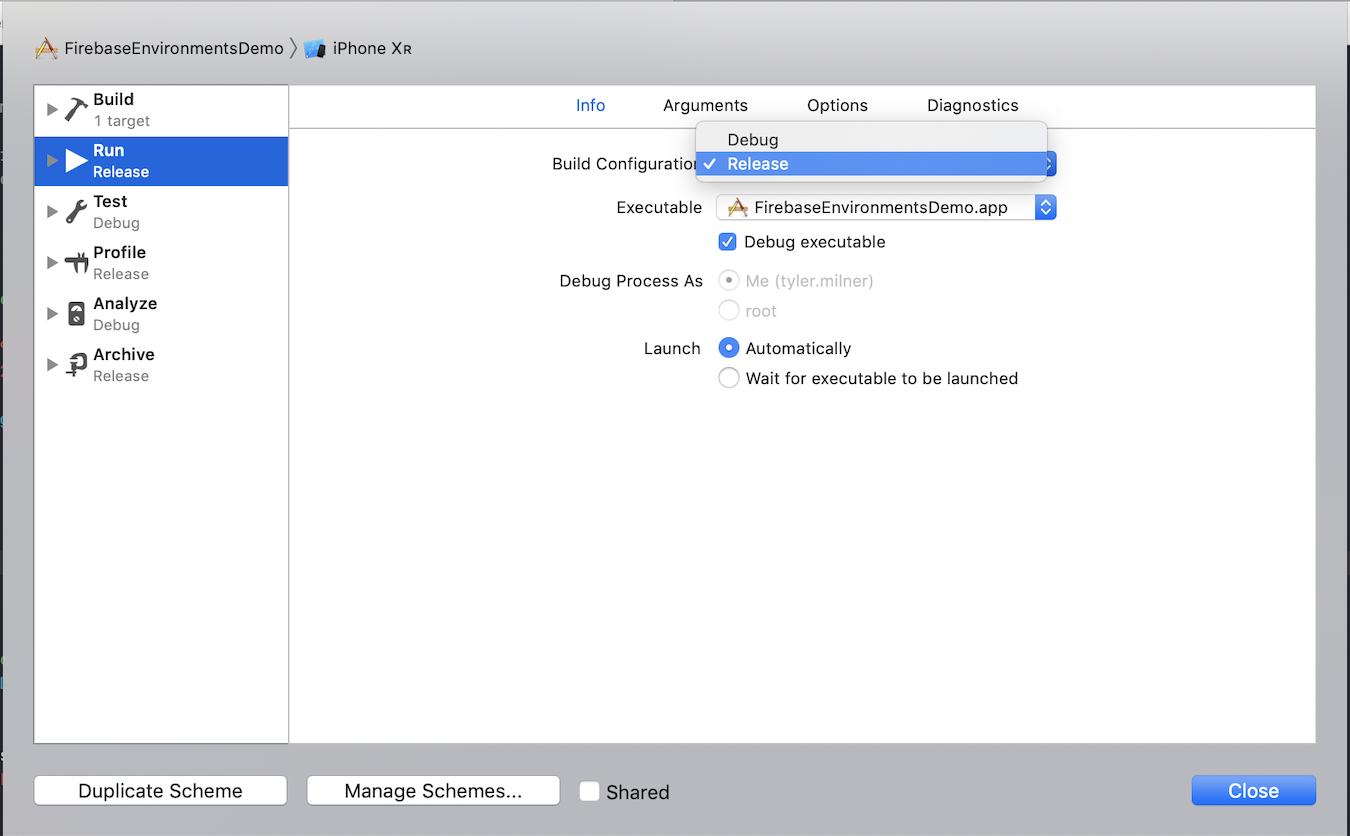
Task: Switch to the Options tab
Action: pyautogui.click(x=837, y=105)
